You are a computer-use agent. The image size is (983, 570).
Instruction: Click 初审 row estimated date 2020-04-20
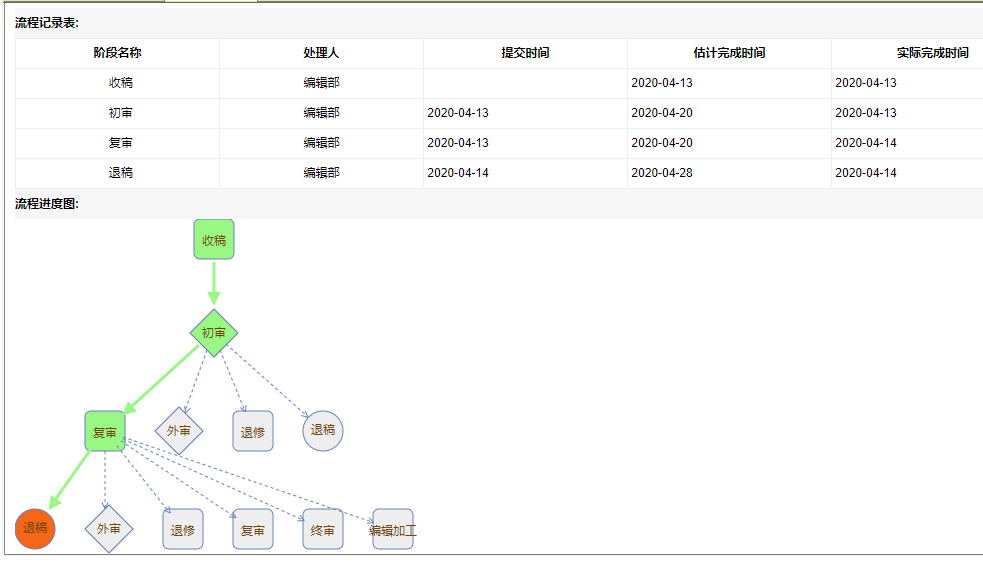[x=662, y=113]
